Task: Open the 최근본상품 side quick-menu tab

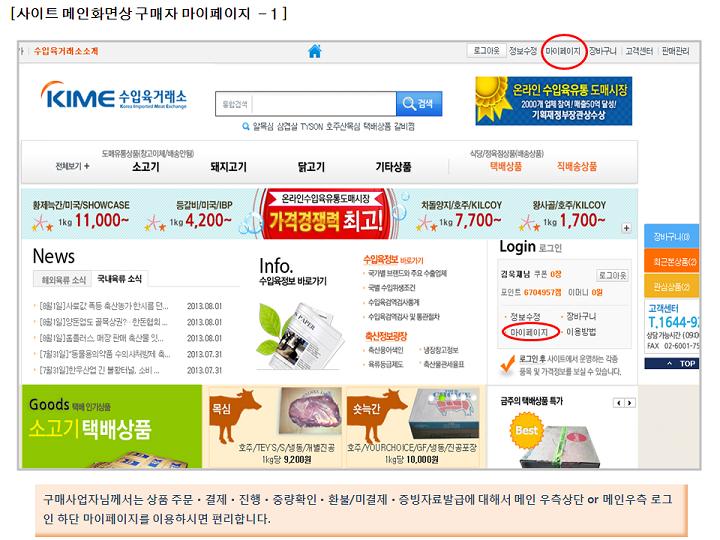Action: click(x=672, y=262)
